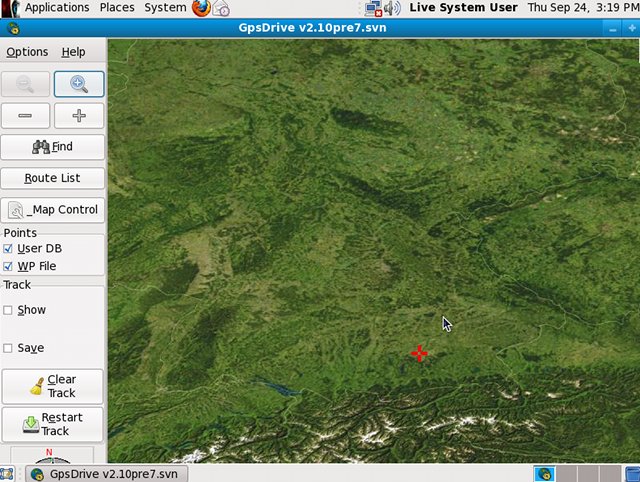This screenshot has height=482, width=640.
Task: Click the network status tray icon
Action: click(x=373, y=8)
